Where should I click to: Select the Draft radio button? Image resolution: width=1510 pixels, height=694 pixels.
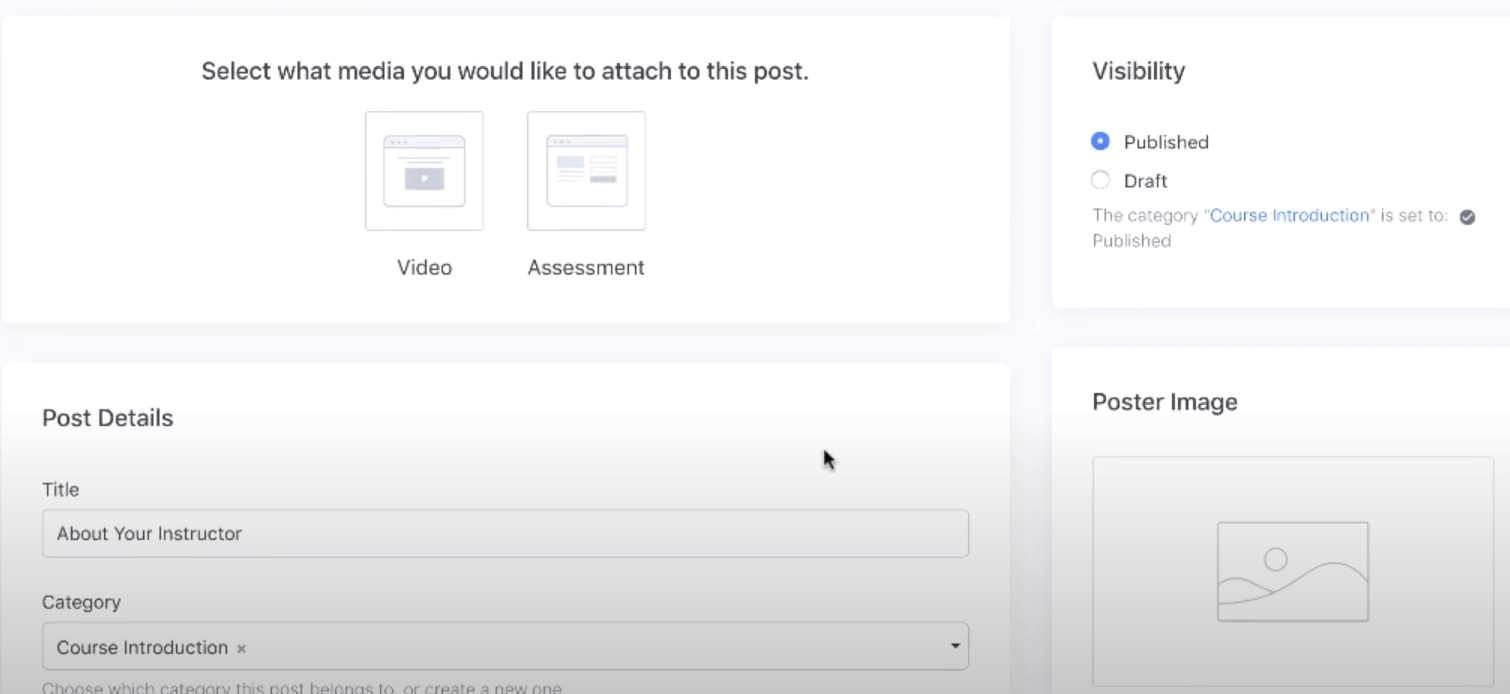[1100, 180]
